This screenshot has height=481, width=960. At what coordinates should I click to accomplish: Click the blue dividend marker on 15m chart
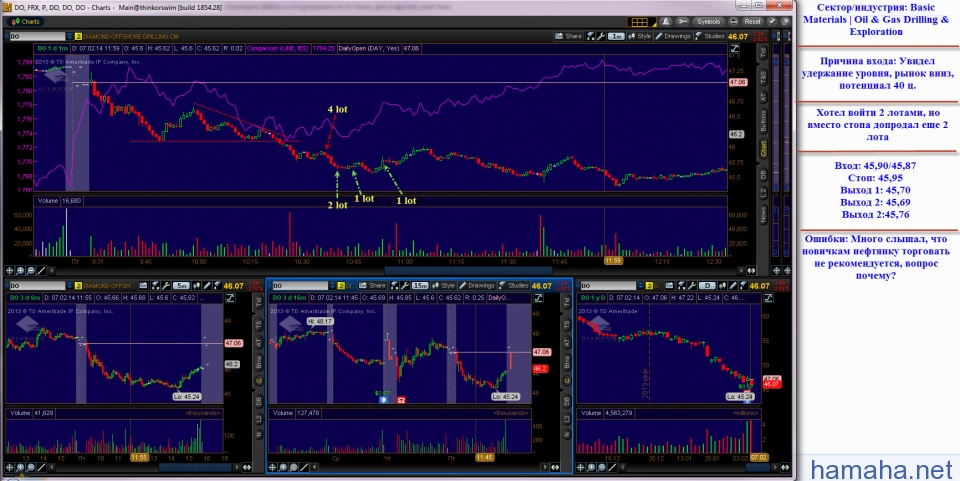click(x=383, y=400)
